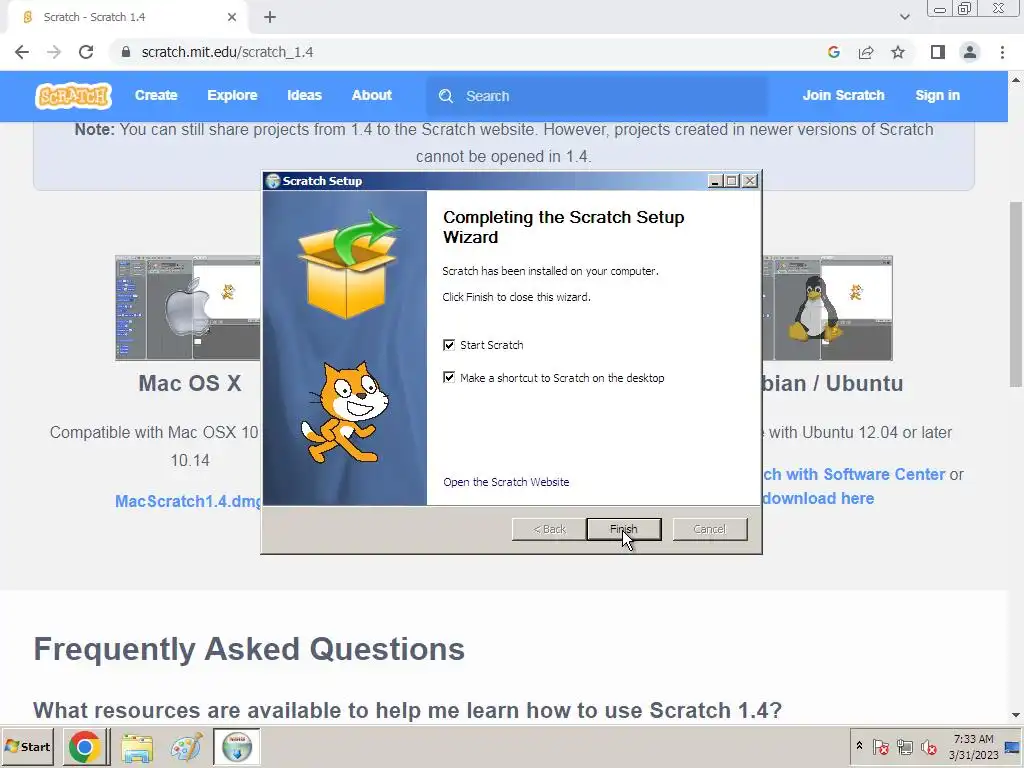Open the Explore menu item
The height and width of the screenshot is (768, 1024).
pos(232,95)
